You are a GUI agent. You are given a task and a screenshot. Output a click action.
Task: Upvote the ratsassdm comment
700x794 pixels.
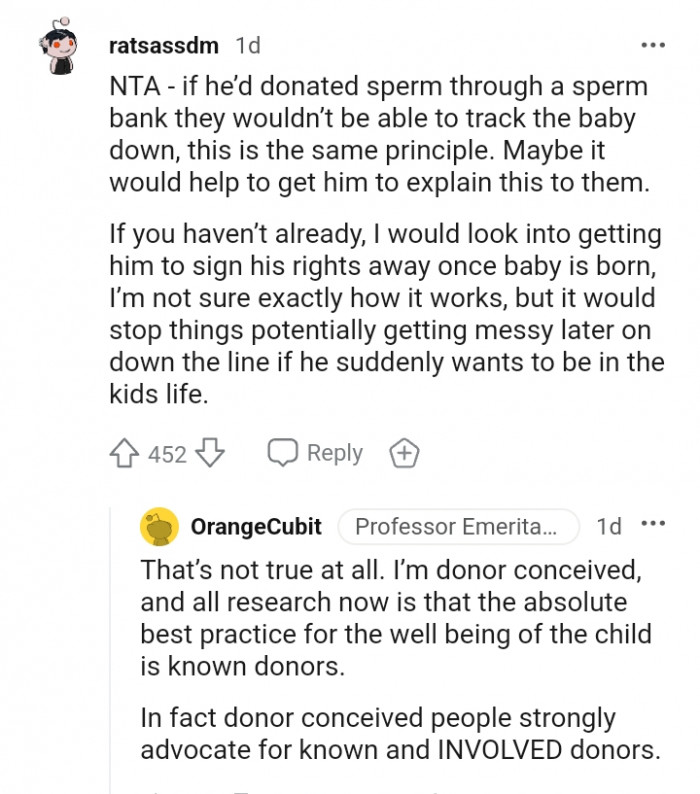coord(122,454)
